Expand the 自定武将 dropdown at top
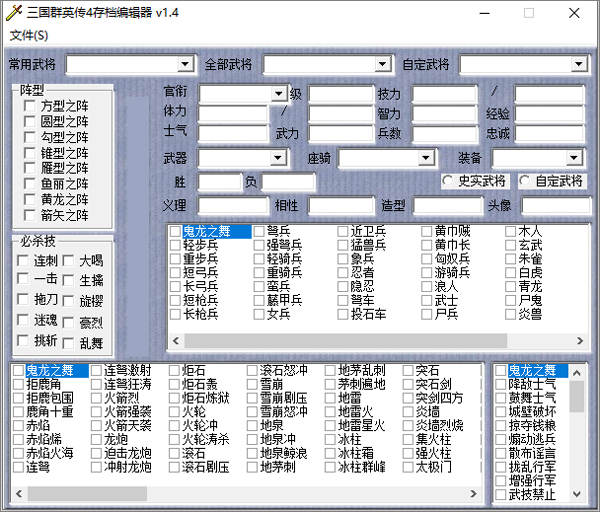This screenshot has width=600, height=512. (x=579, y=64)
